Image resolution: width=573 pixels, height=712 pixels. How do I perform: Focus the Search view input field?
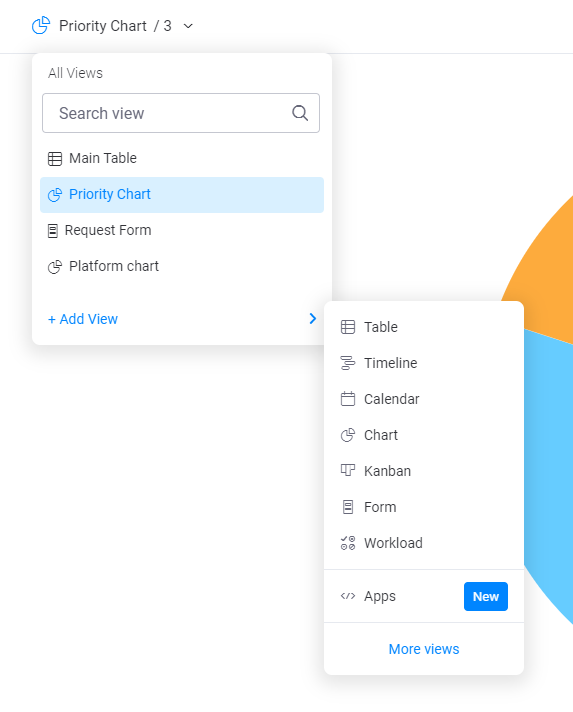181,113
